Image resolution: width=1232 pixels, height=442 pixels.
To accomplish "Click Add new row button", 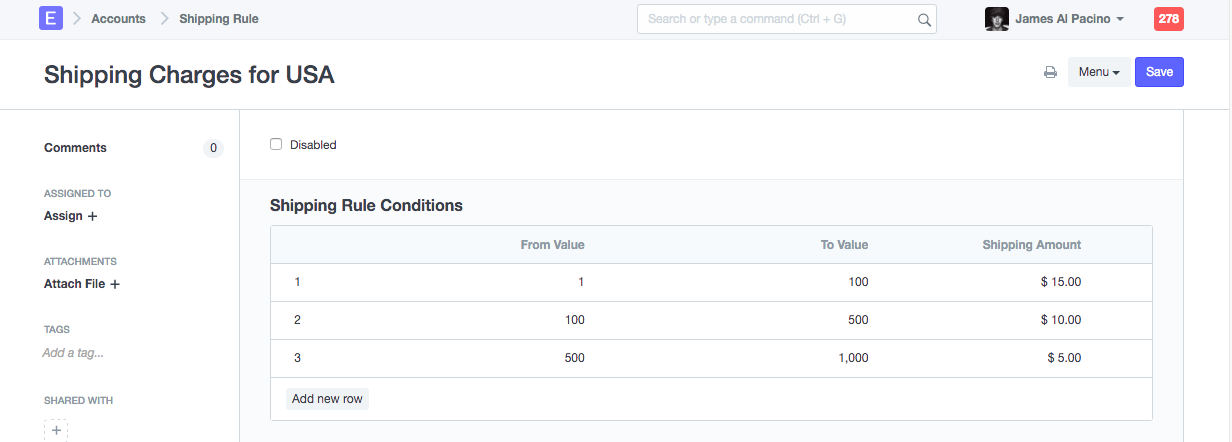I will (327, 399).
